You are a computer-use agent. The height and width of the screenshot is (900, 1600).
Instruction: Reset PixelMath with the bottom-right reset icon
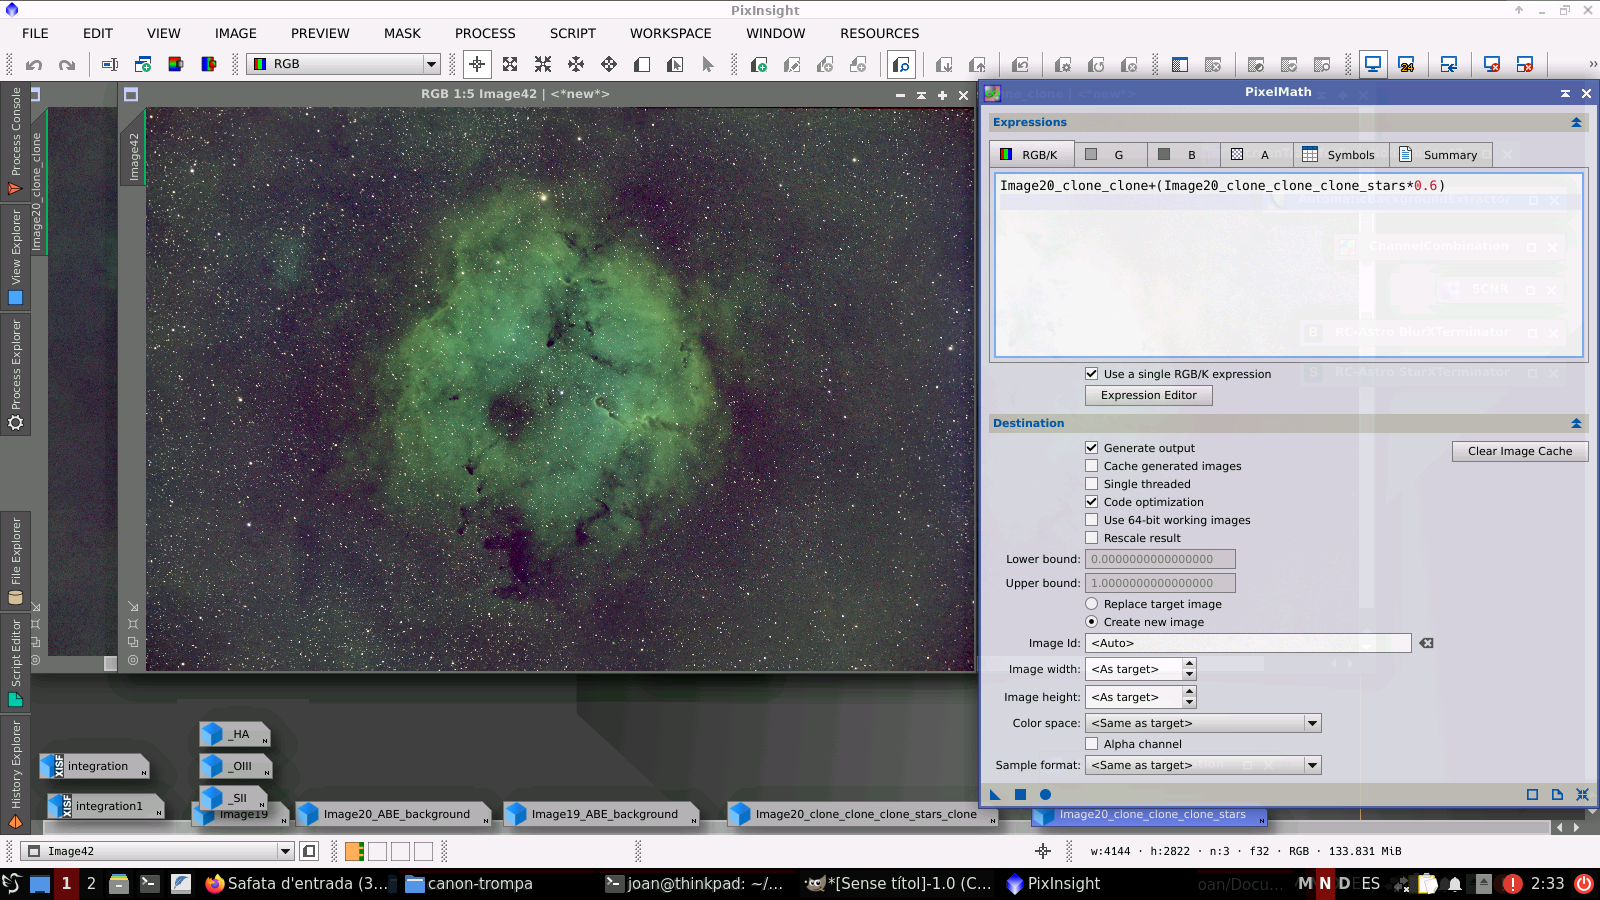(1582, 795)
